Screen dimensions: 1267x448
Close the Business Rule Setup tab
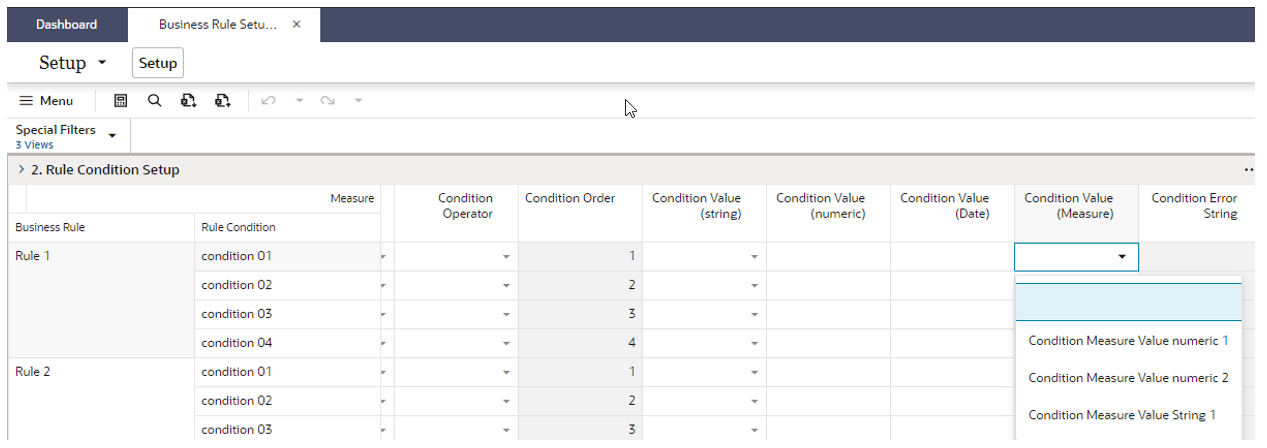coord(297,24)
